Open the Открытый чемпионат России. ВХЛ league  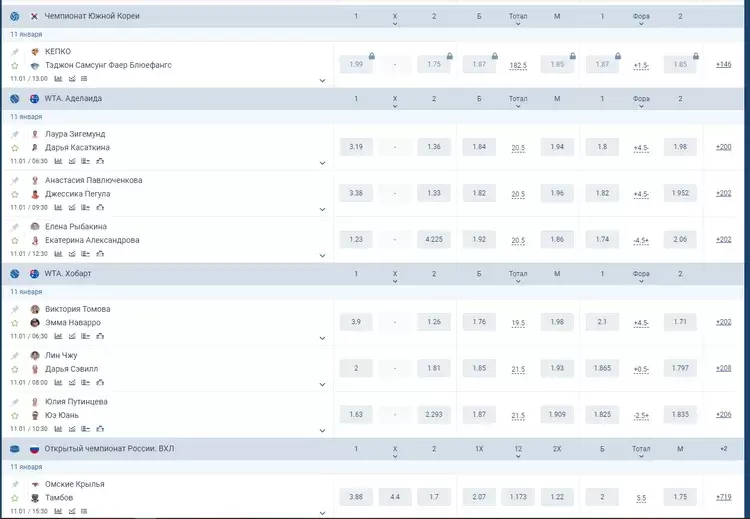tap(110, 449)
